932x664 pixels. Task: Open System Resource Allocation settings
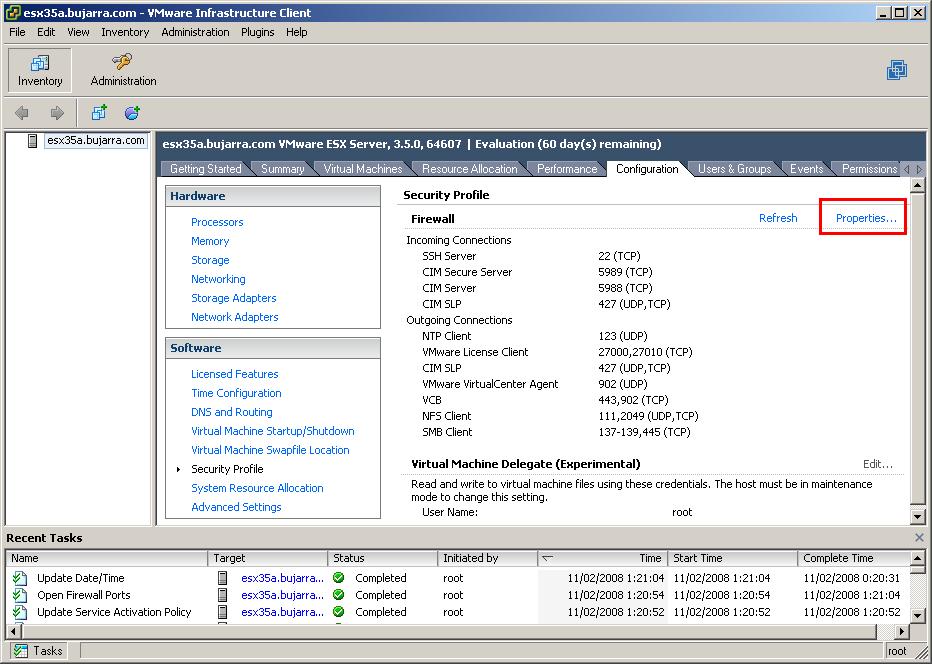tap(257, 489)
